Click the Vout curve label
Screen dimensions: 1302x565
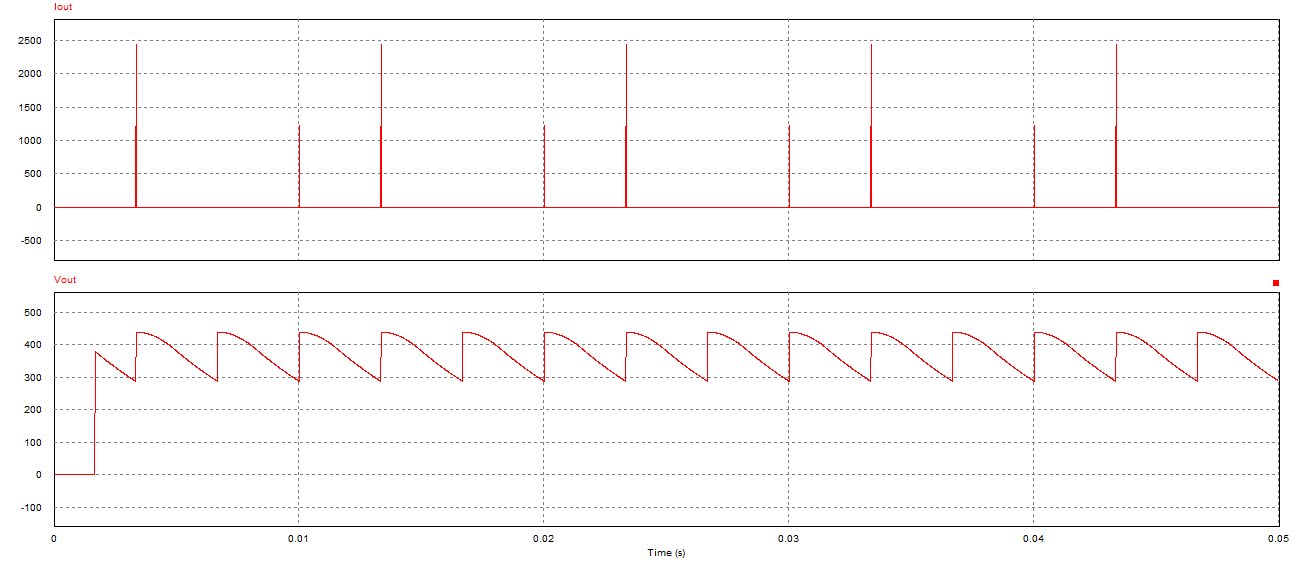point(64,280)
